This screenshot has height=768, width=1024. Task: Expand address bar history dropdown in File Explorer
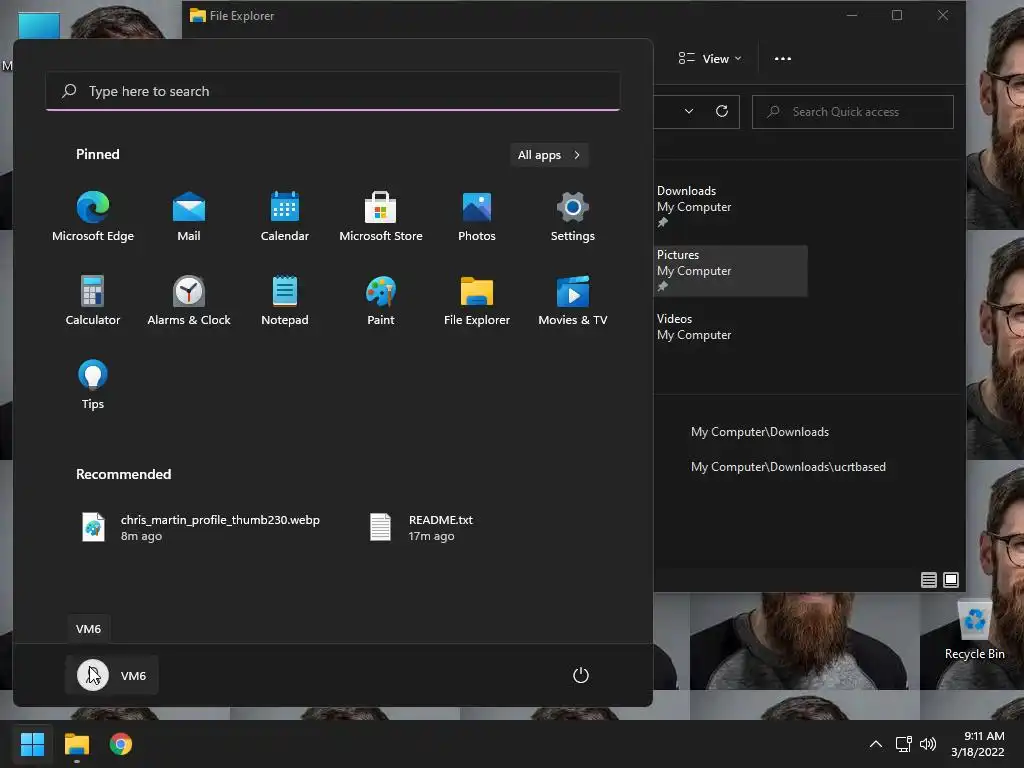click(x=688, y=112)
